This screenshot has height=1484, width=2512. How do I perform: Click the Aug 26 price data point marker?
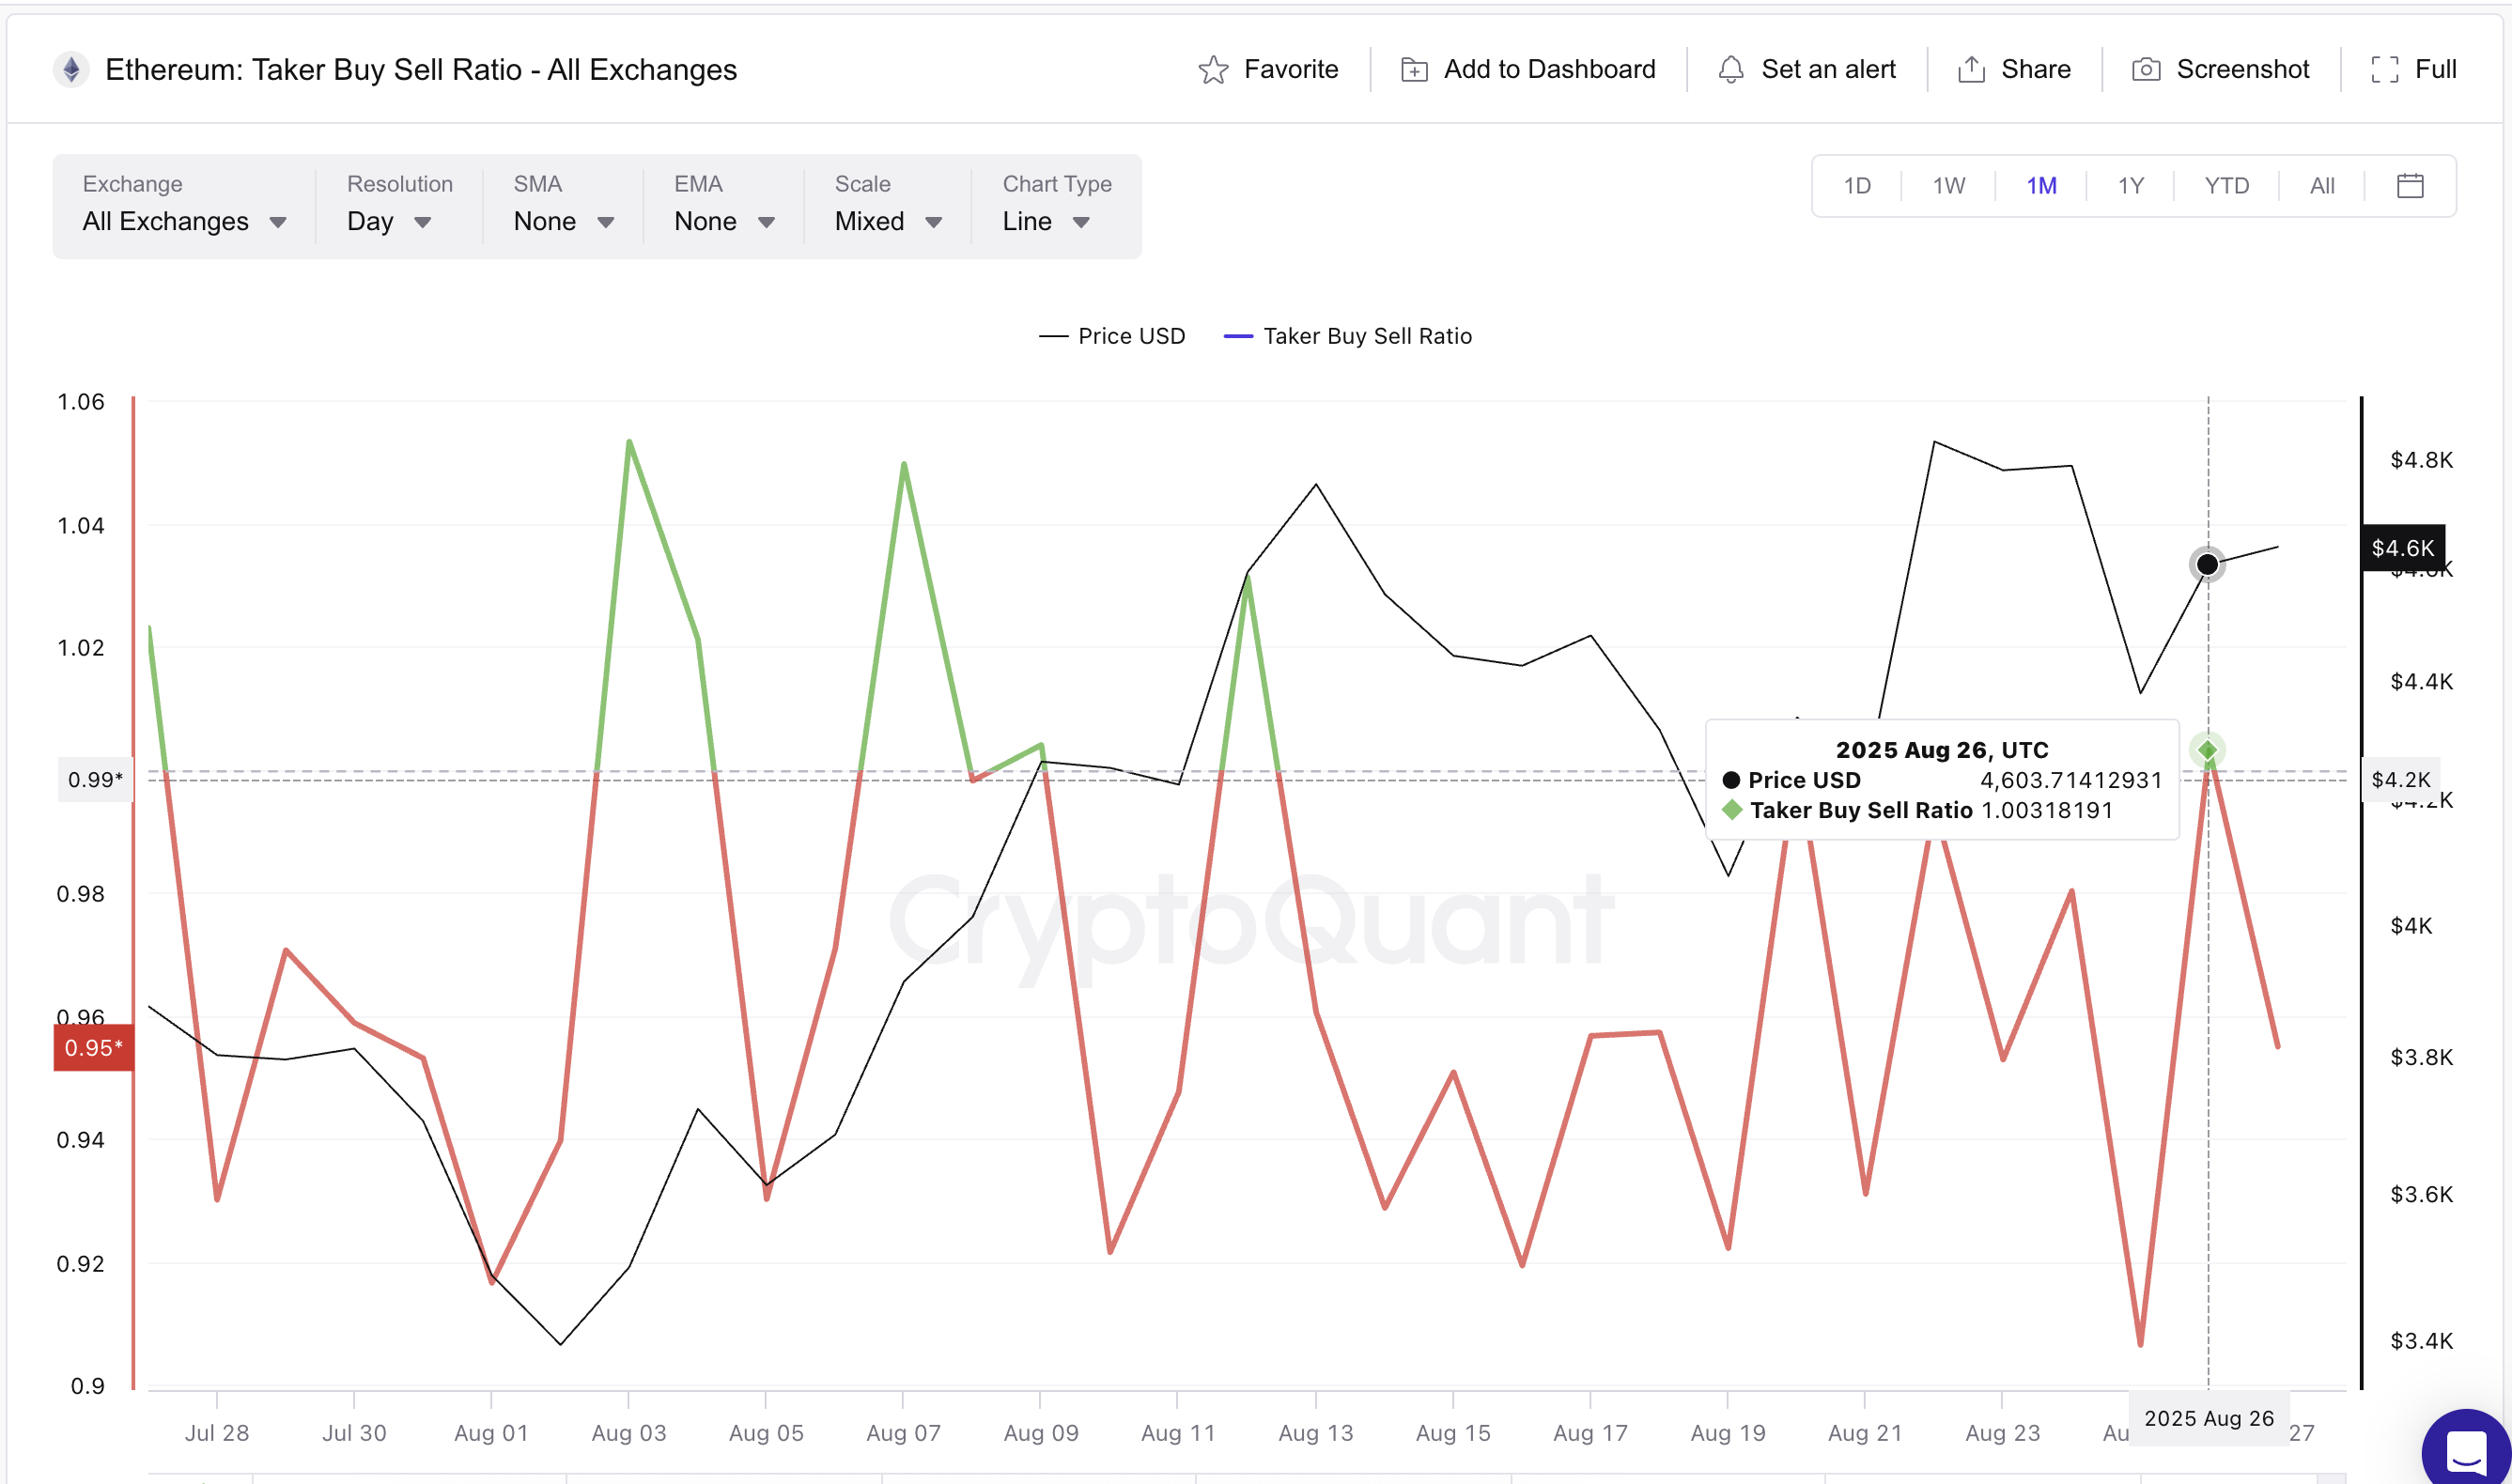(x=2207, y=565)
